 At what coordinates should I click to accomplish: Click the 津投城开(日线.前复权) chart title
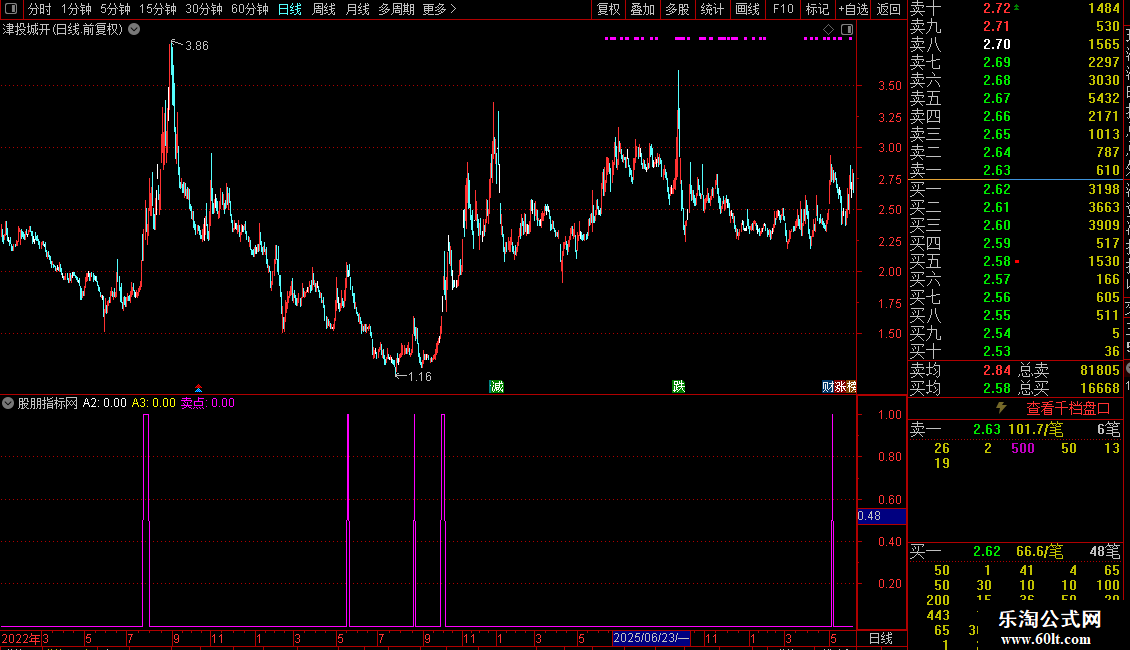click(63, 30)
